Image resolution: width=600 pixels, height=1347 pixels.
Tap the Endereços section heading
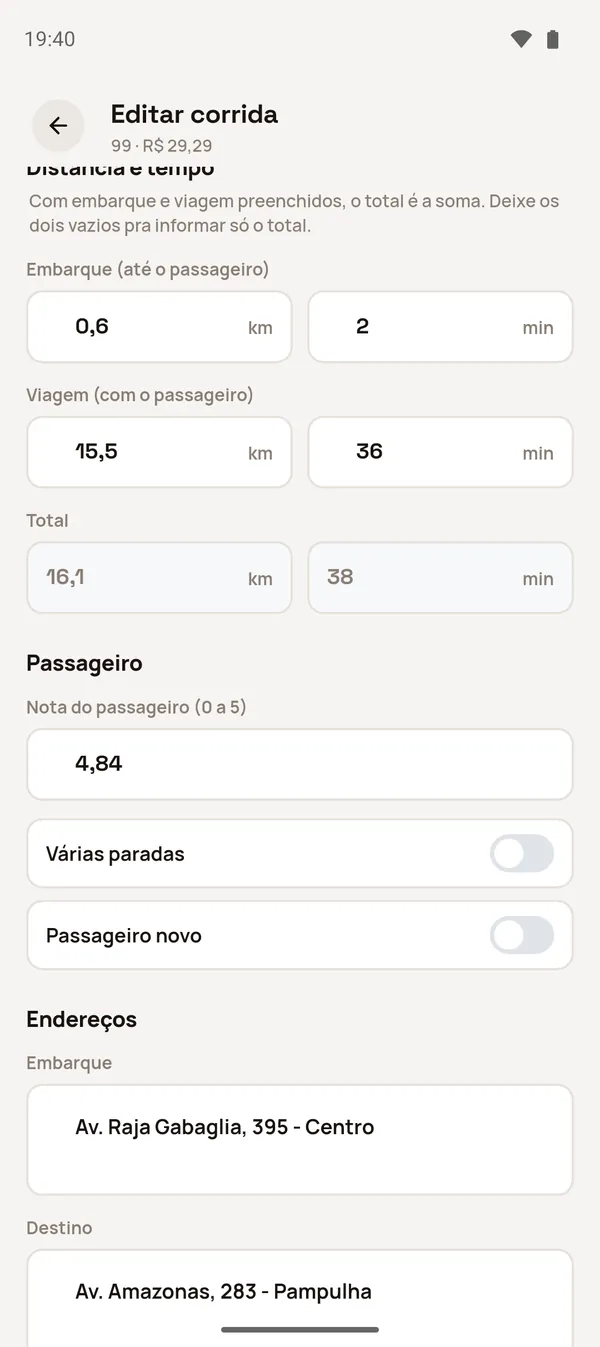81,1019
